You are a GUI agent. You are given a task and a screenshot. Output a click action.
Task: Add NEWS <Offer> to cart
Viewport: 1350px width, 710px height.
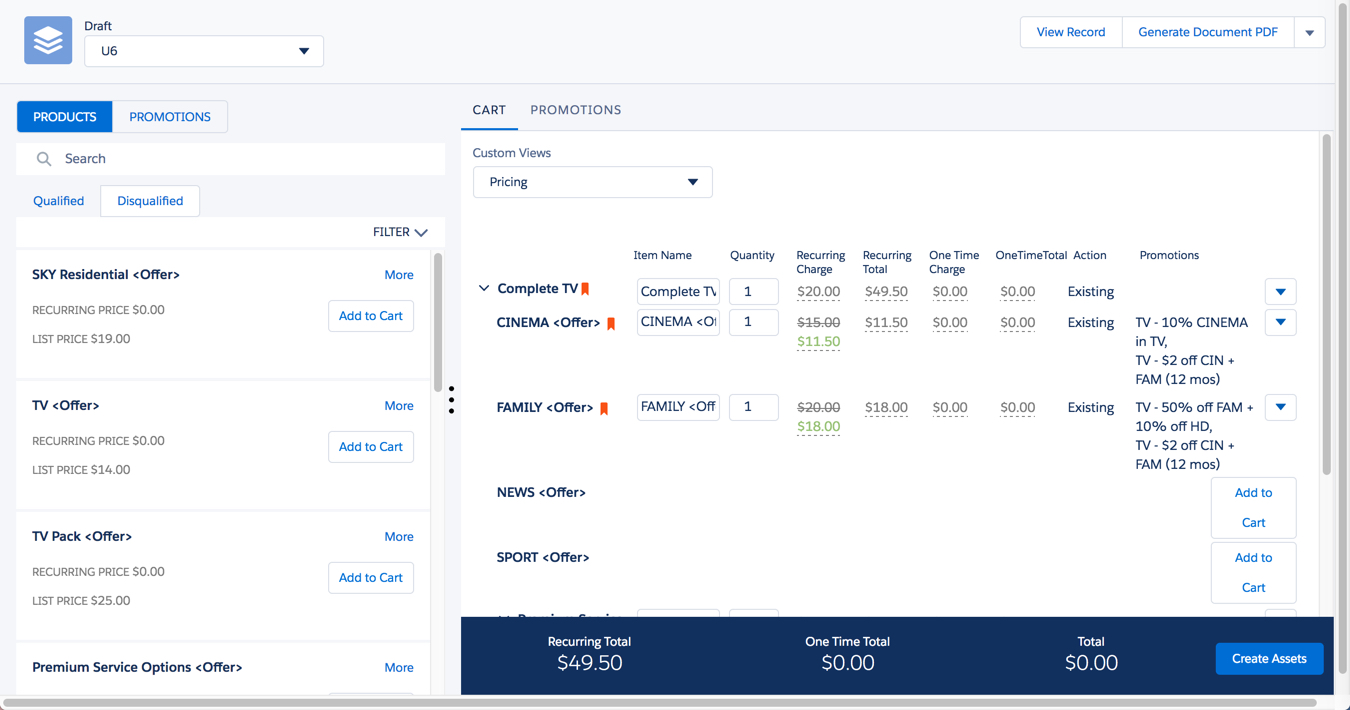[x=1253, y=508]
